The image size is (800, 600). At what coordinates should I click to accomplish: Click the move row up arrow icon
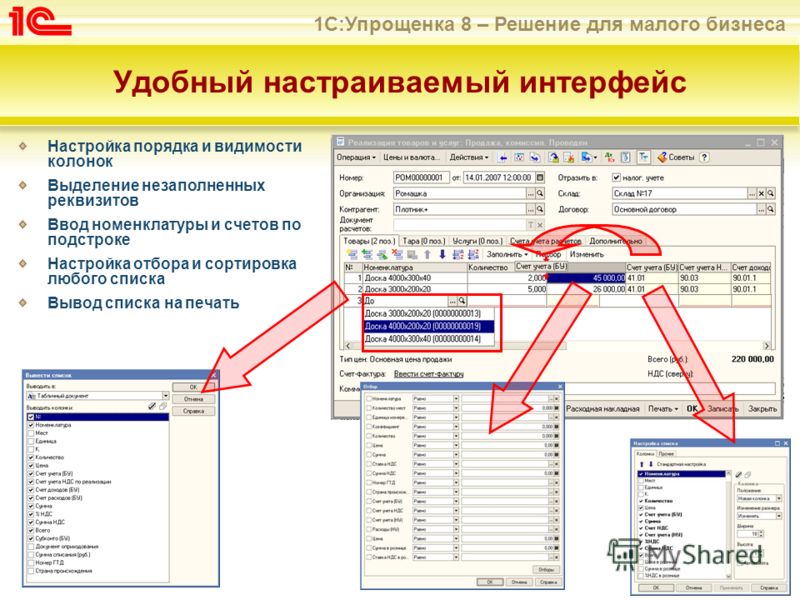[x=427, y=254]
